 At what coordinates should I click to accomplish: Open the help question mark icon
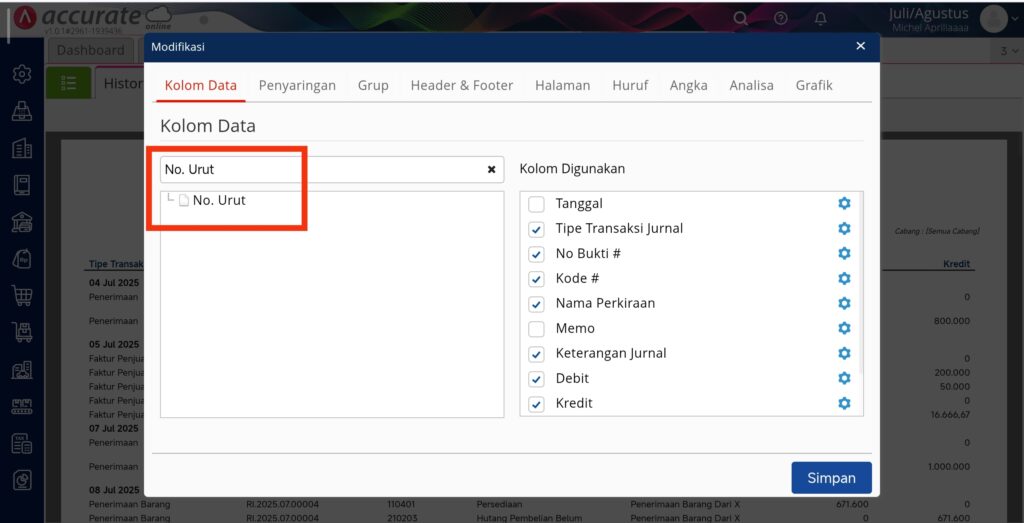(780, 18)
